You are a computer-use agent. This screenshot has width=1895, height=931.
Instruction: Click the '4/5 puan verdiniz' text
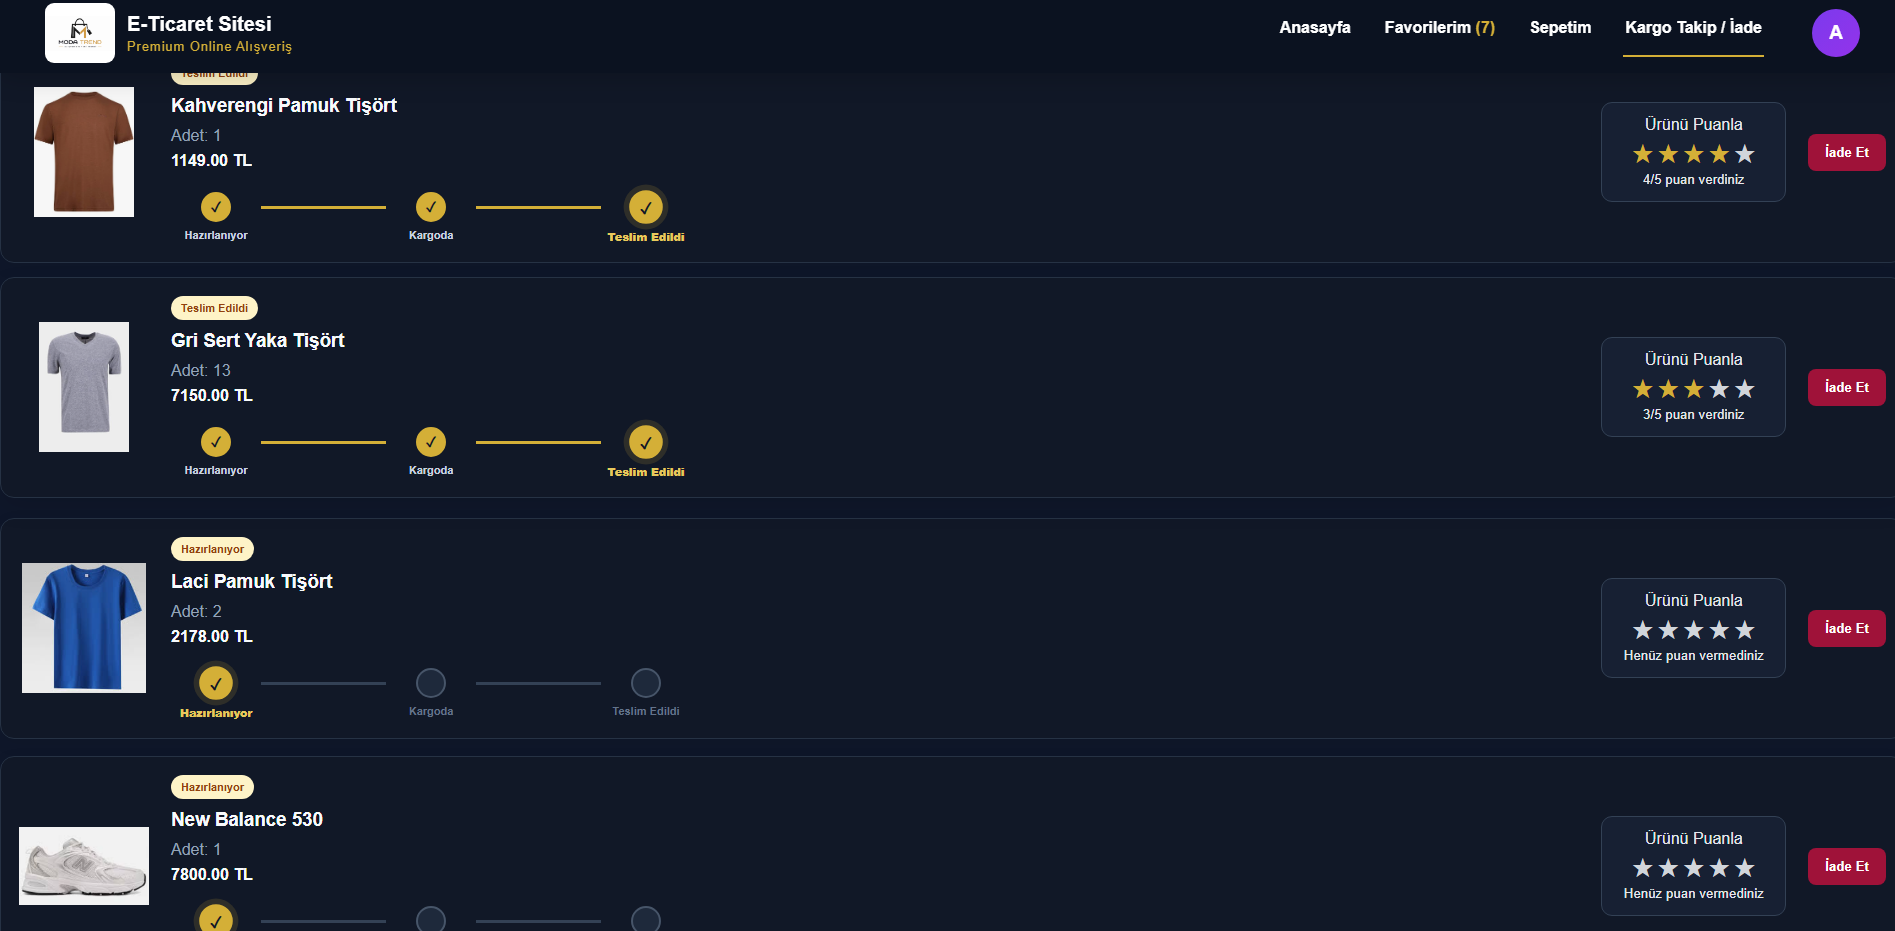(x=1693, y=180)
